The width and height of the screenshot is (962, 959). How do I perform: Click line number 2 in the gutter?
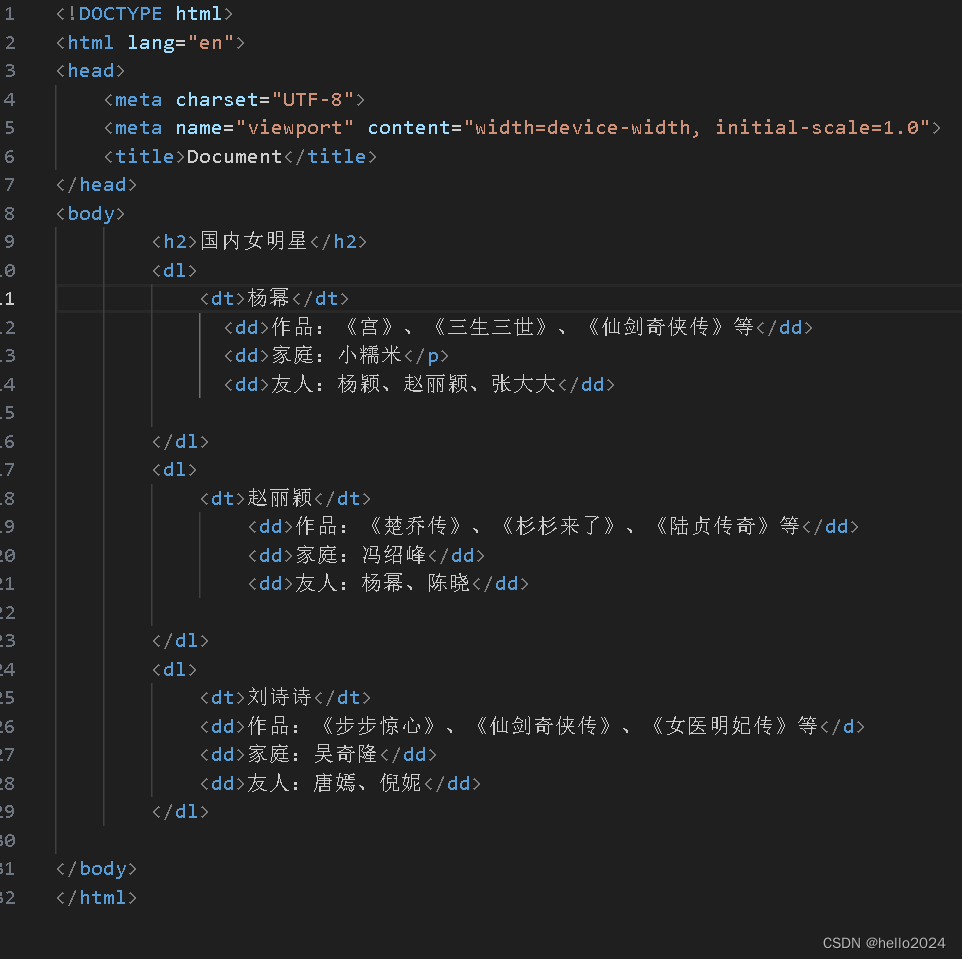tap(9, 42)
